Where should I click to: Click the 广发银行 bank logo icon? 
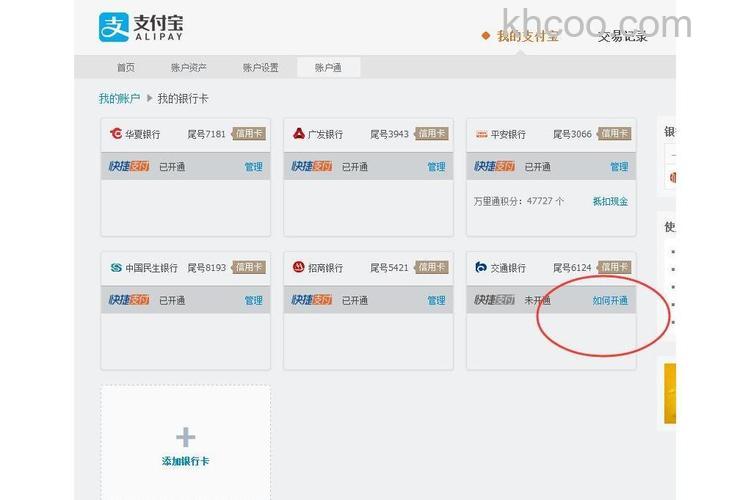click(299, 134)
